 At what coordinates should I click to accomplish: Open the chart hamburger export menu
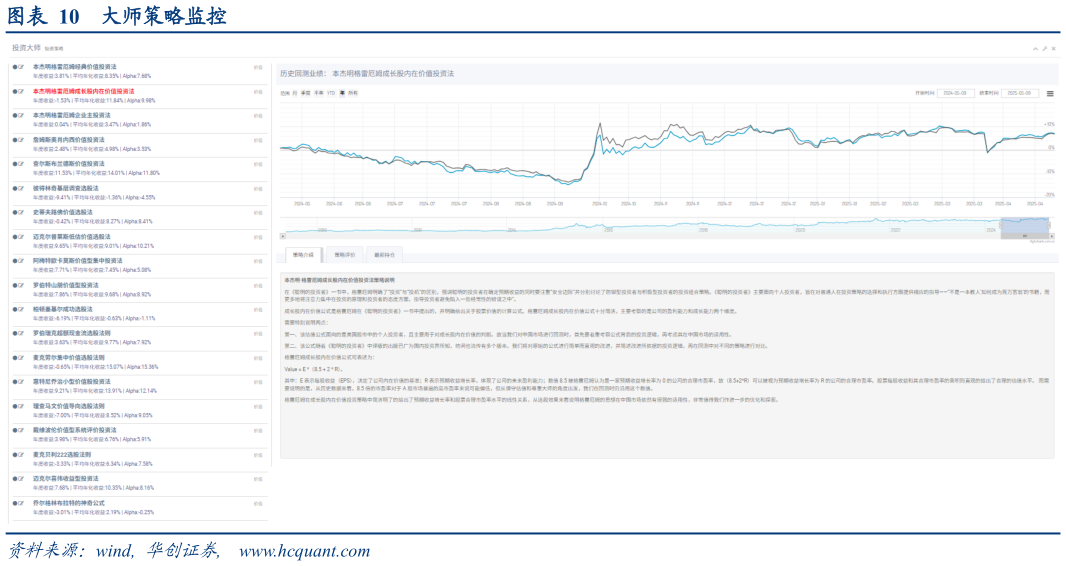[1050, 93]
